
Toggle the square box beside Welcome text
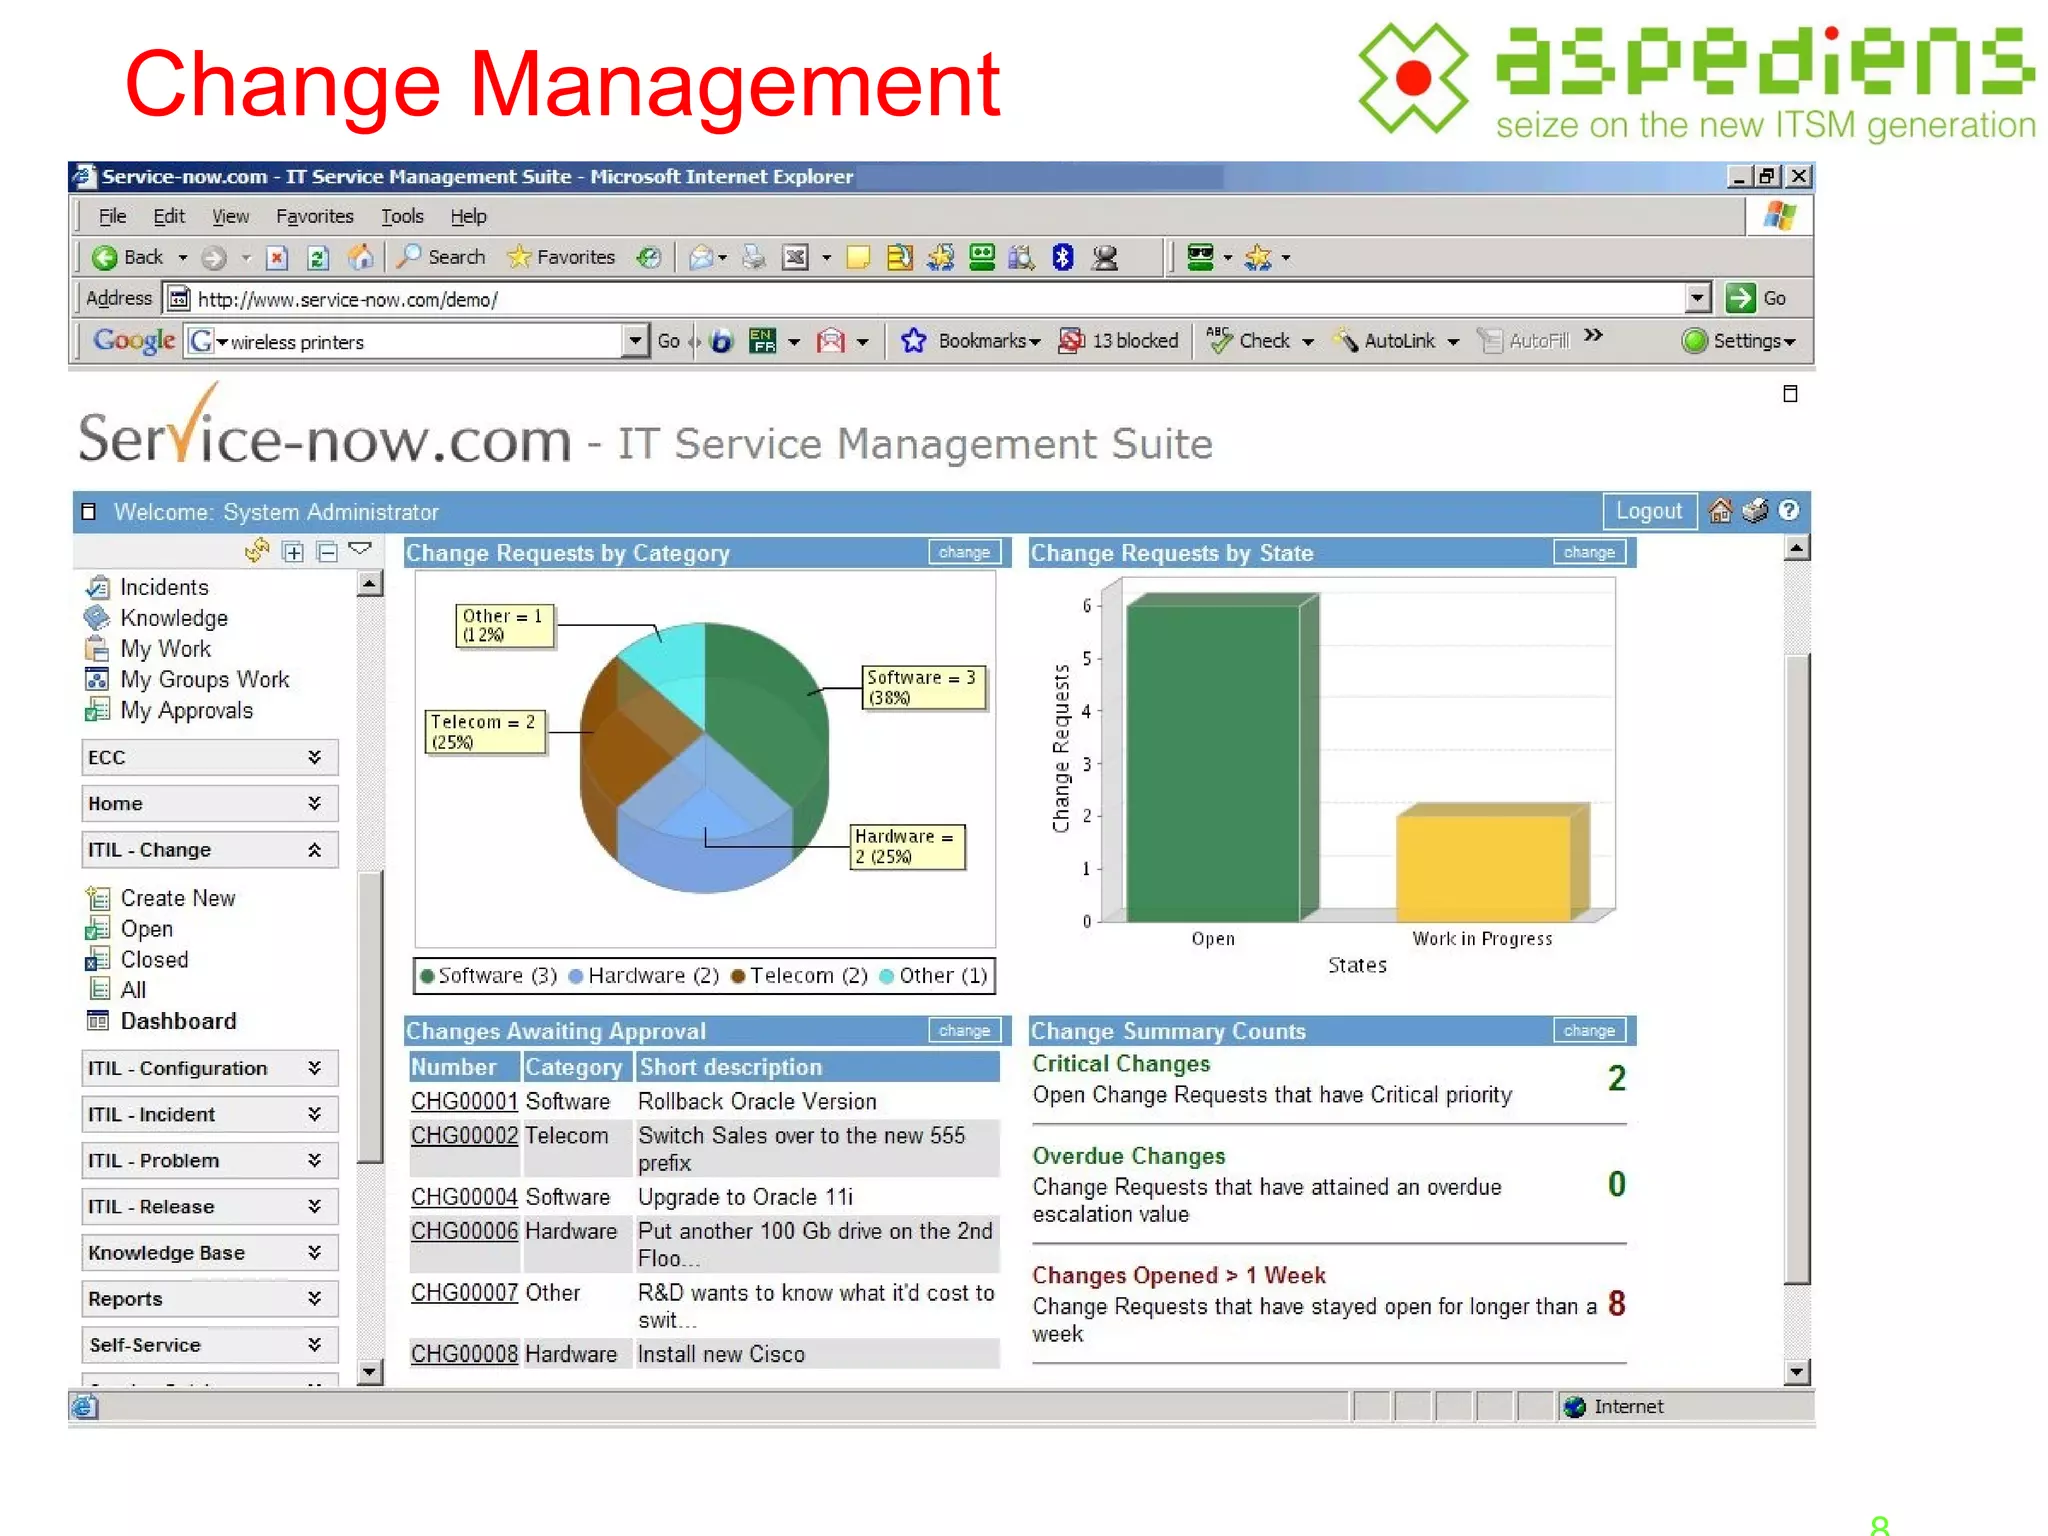pyautogui.click(x=88, y=512)
